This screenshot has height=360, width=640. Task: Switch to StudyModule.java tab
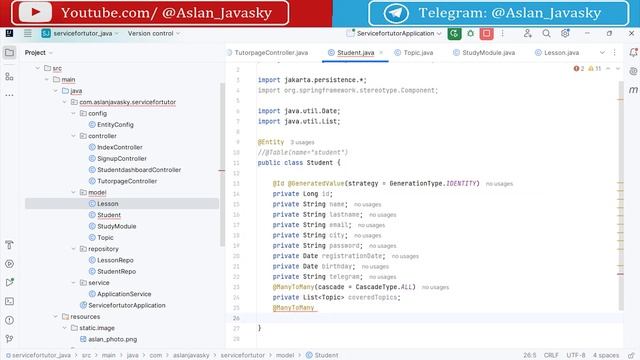[x=484, y=53]
